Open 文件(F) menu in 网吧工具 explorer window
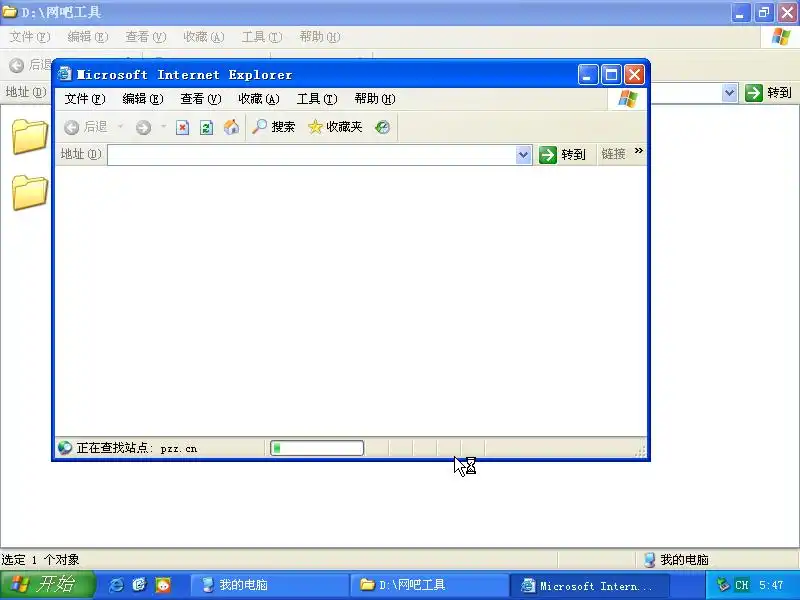 30,37
